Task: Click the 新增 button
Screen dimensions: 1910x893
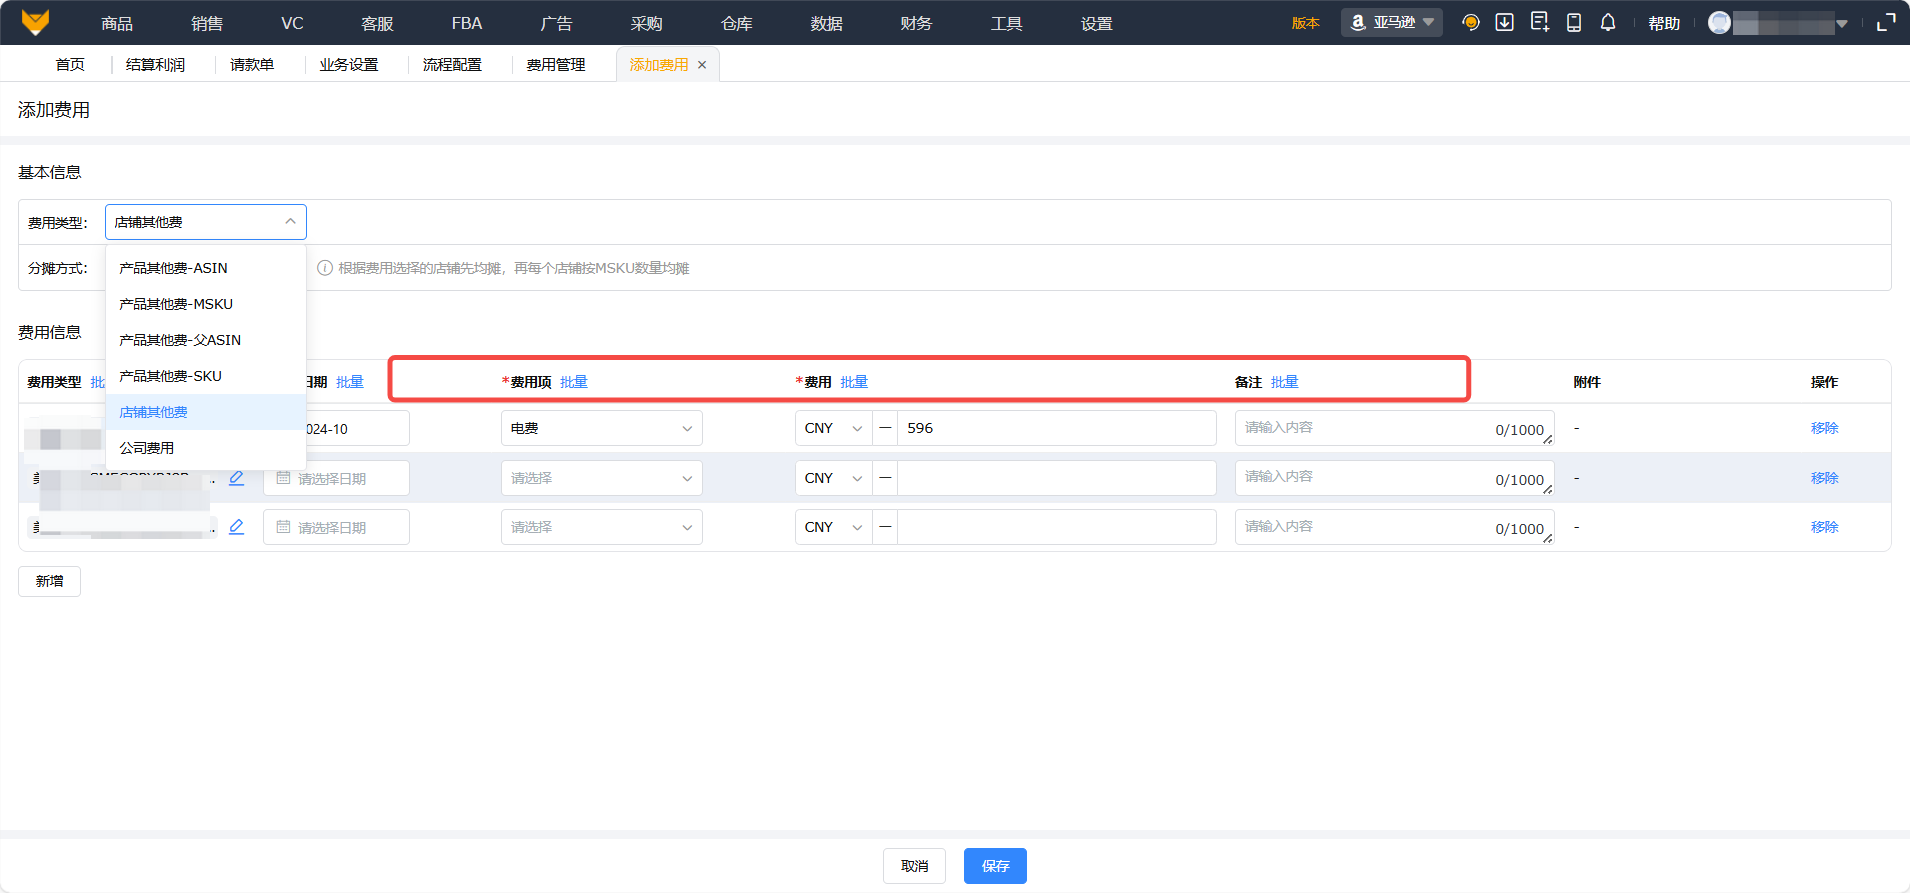Action: click(49, 581)
